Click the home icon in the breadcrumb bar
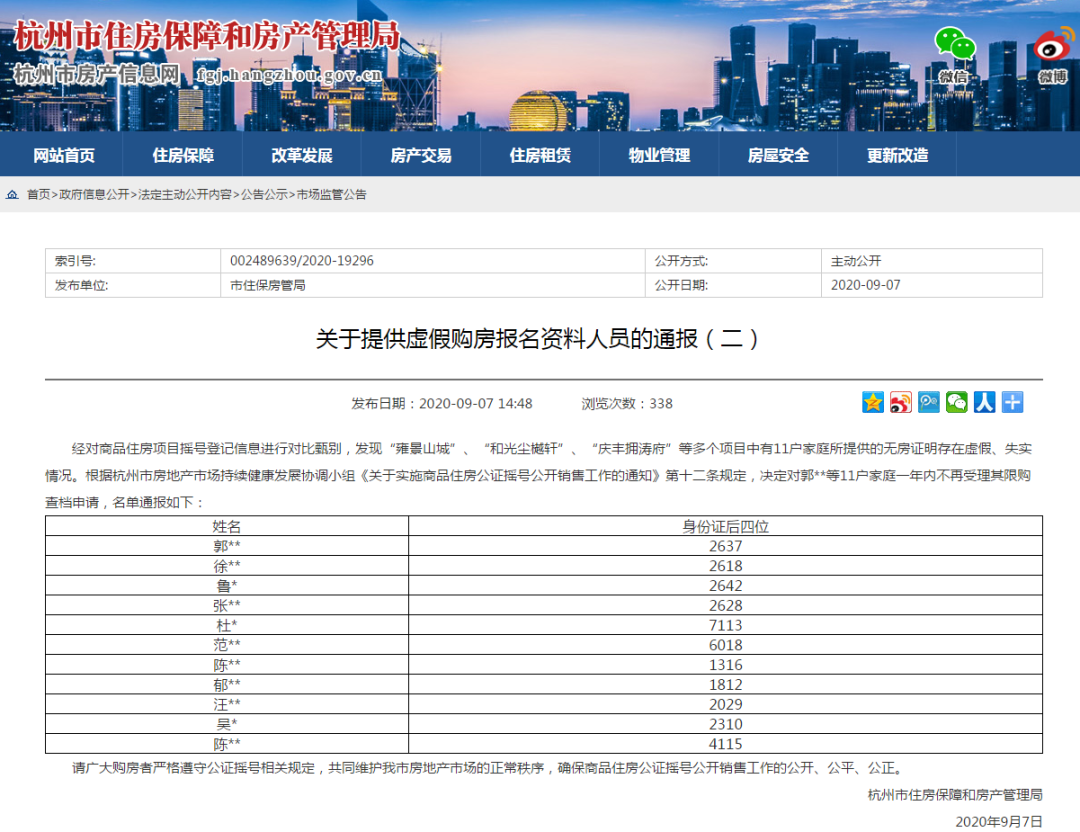This screenshot has width=1080, height=832. [12, 194]
